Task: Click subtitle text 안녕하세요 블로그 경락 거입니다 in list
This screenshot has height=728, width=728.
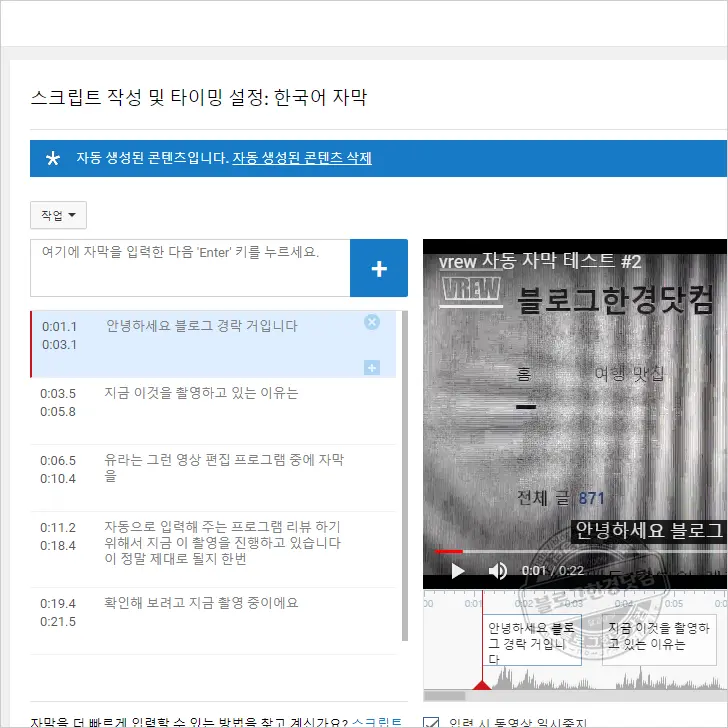Action: tap(202, 325)
